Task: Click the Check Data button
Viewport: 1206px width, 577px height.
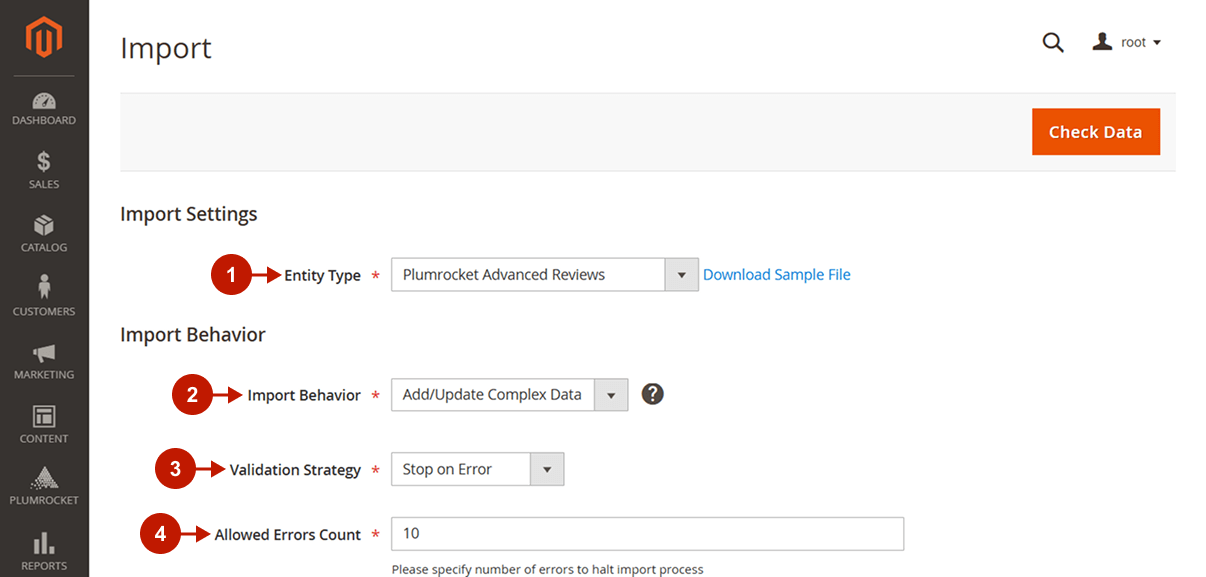Action: pyautogui.click(x=1095, y=132)
